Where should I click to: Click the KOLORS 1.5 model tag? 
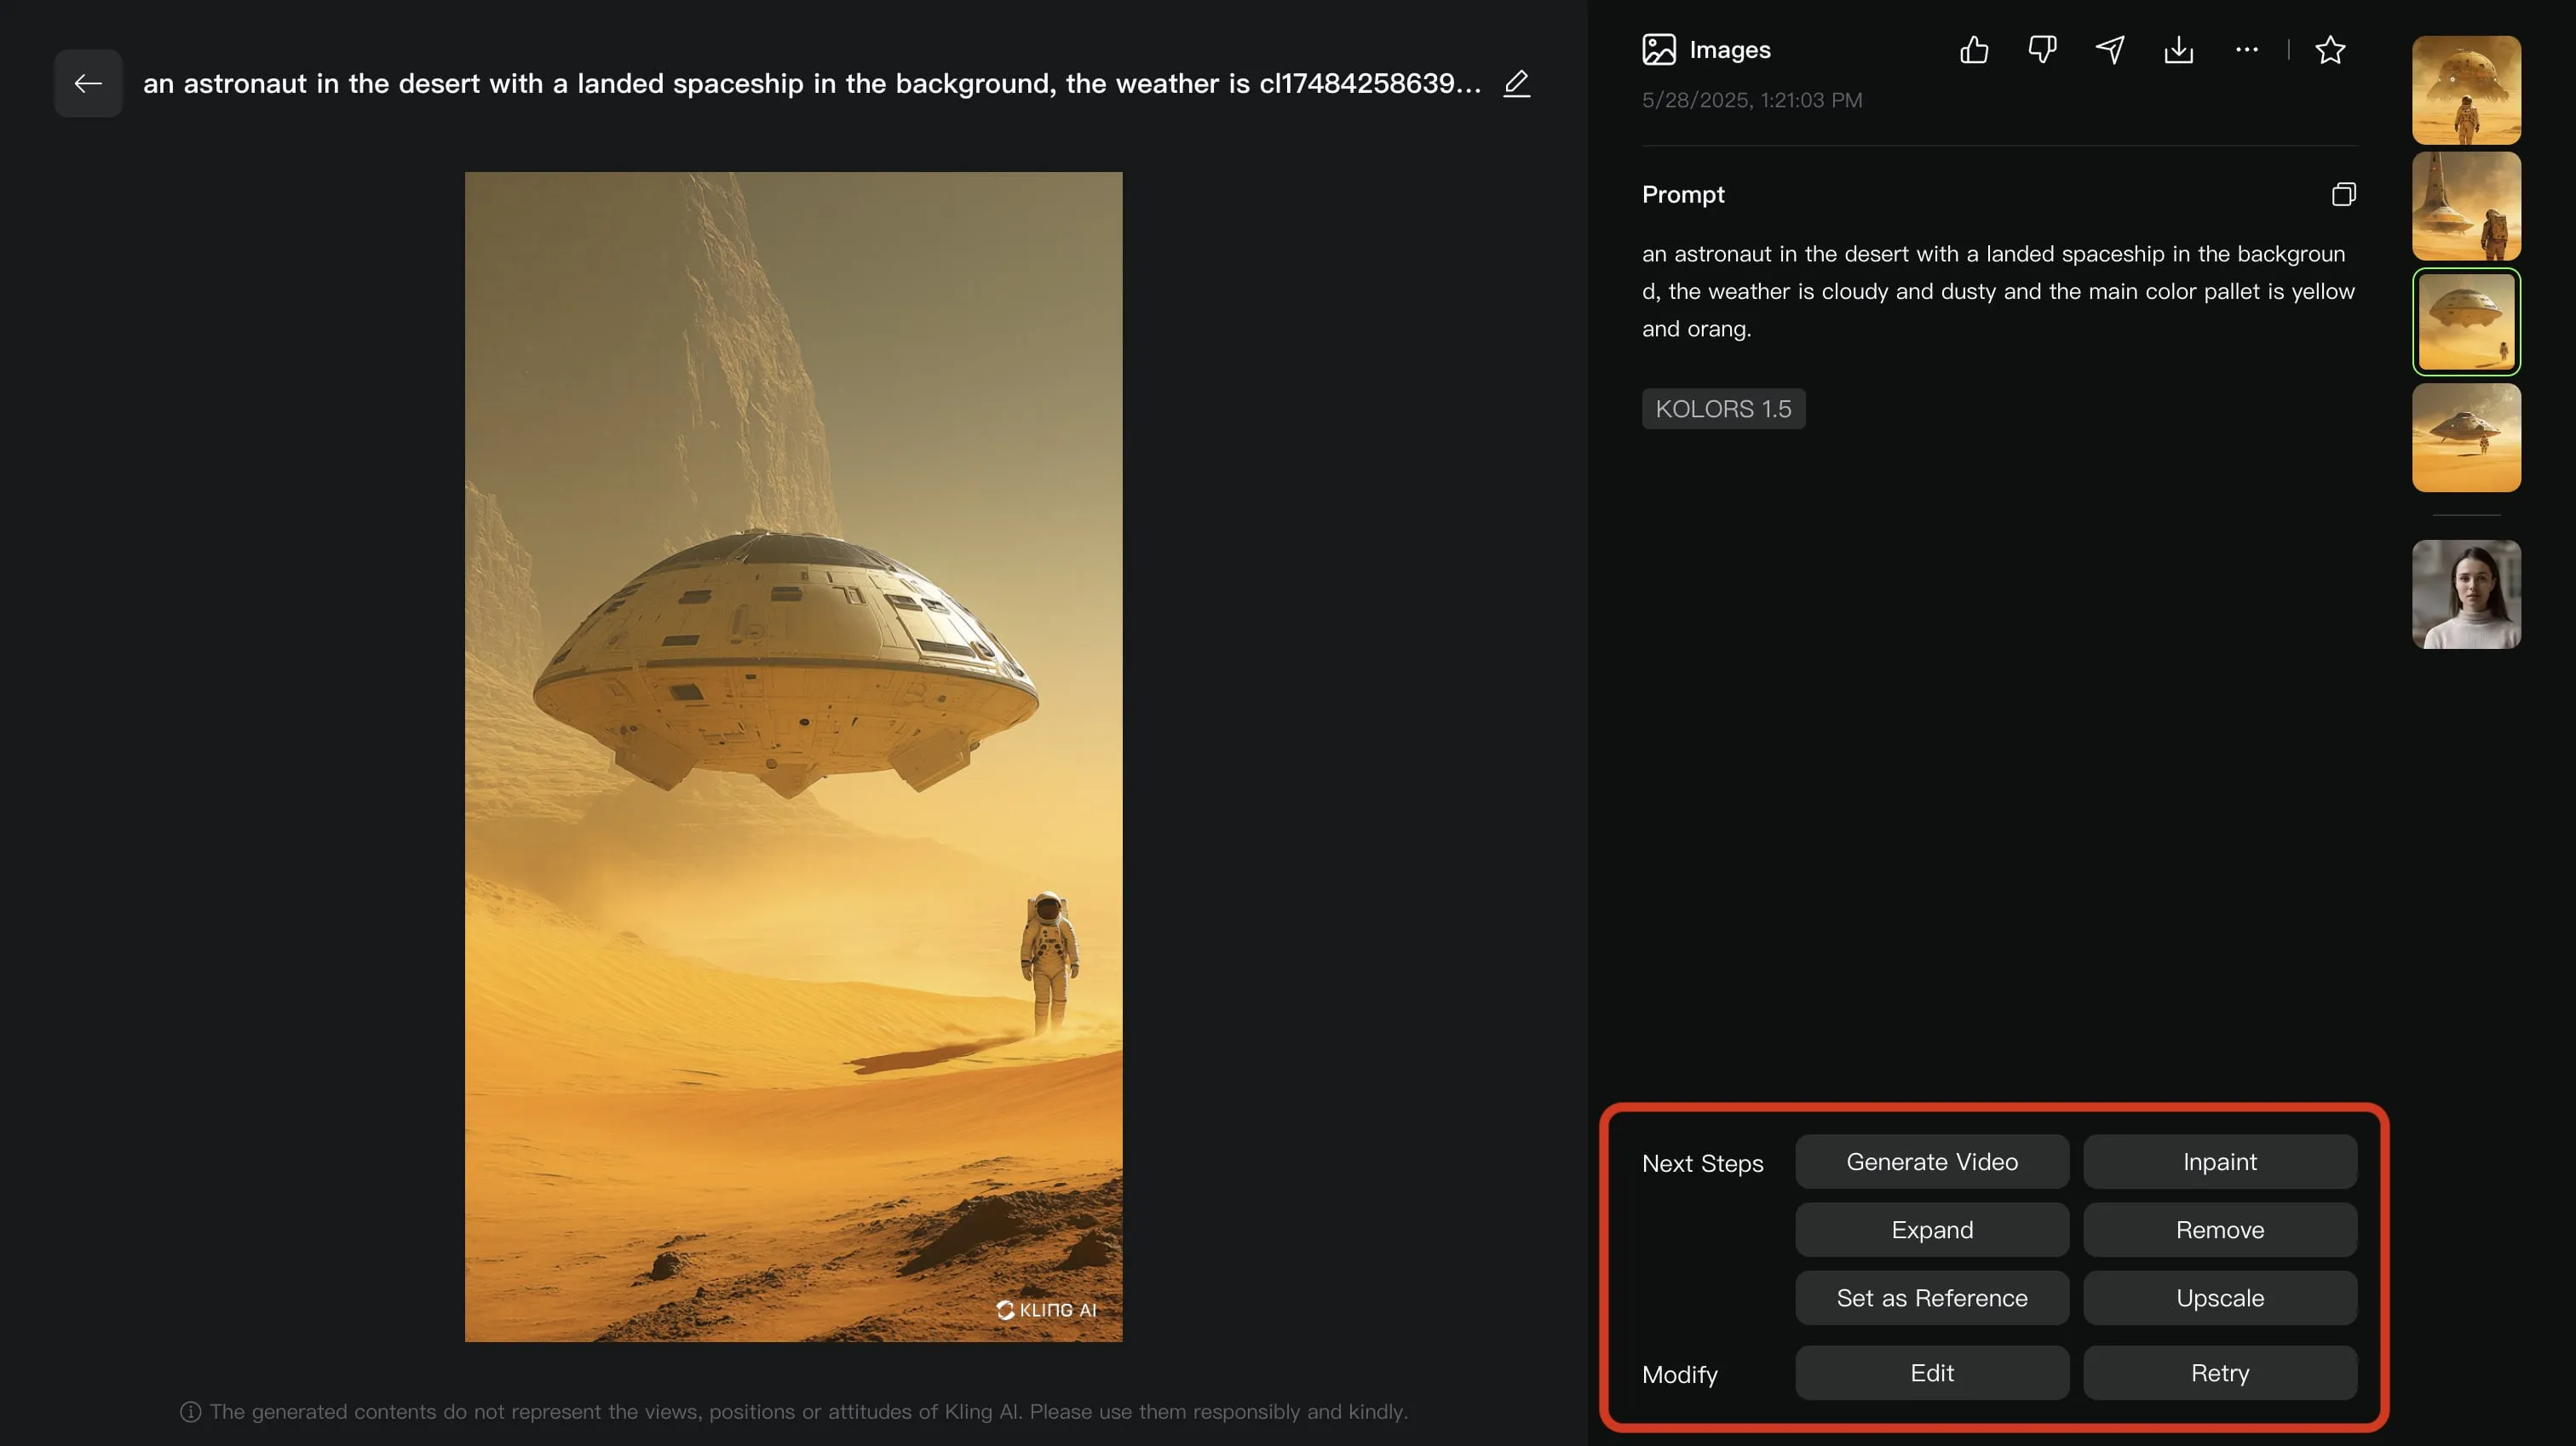tap(1723, 408)
